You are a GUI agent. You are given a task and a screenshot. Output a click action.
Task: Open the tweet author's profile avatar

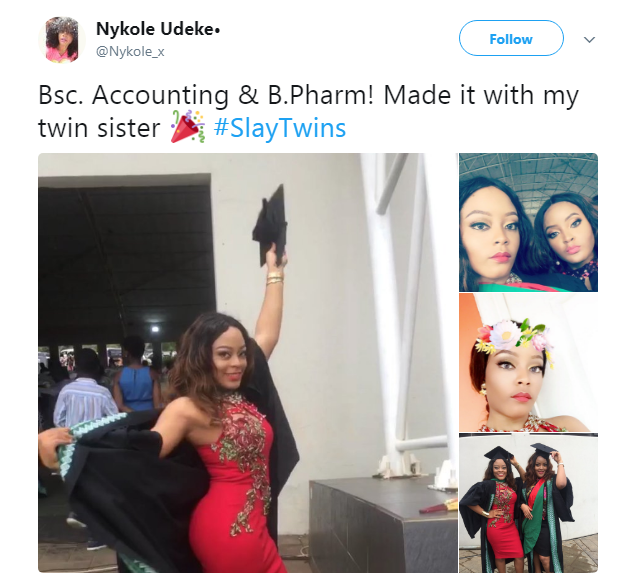tap(62, 40)
